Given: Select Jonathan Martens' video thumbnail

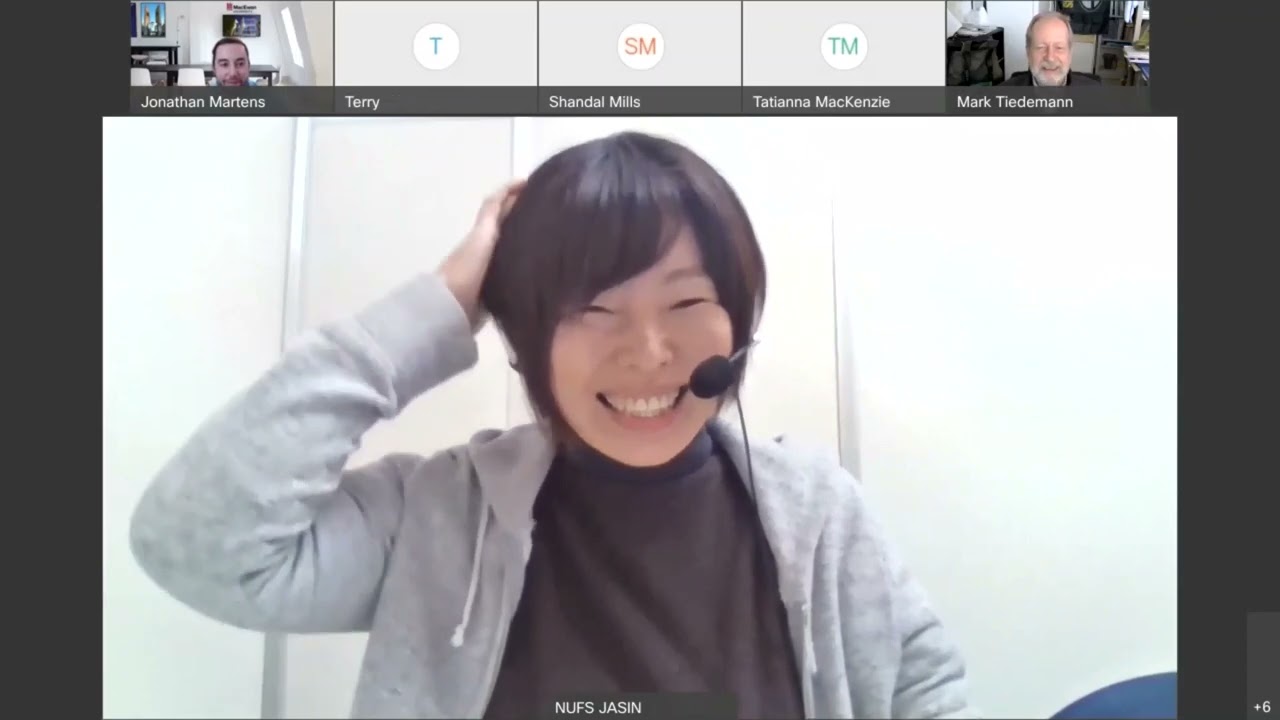Looking at the screenshot, I should [x=231, y=57].
